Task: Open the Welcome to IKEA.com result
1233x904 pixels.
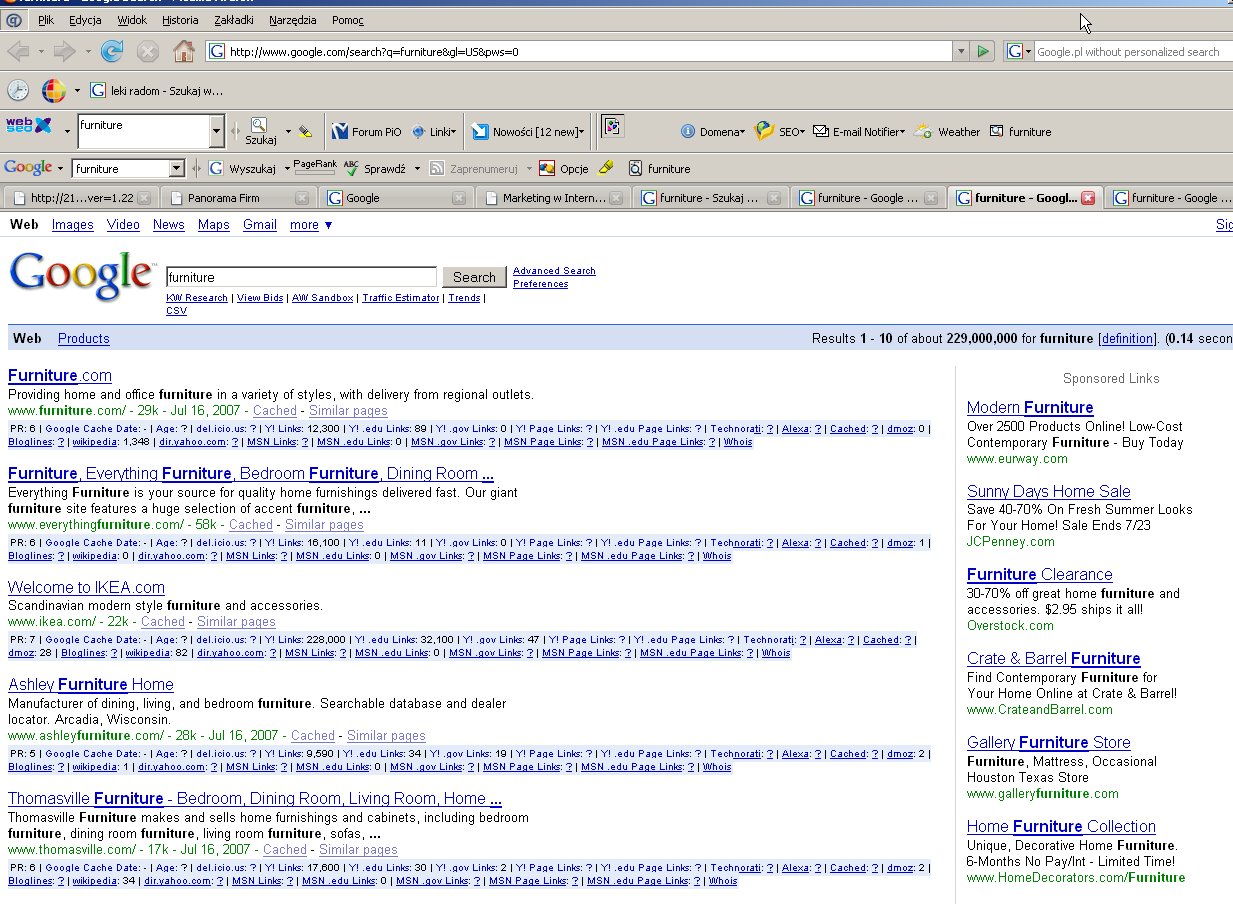Action: (86, 587)
